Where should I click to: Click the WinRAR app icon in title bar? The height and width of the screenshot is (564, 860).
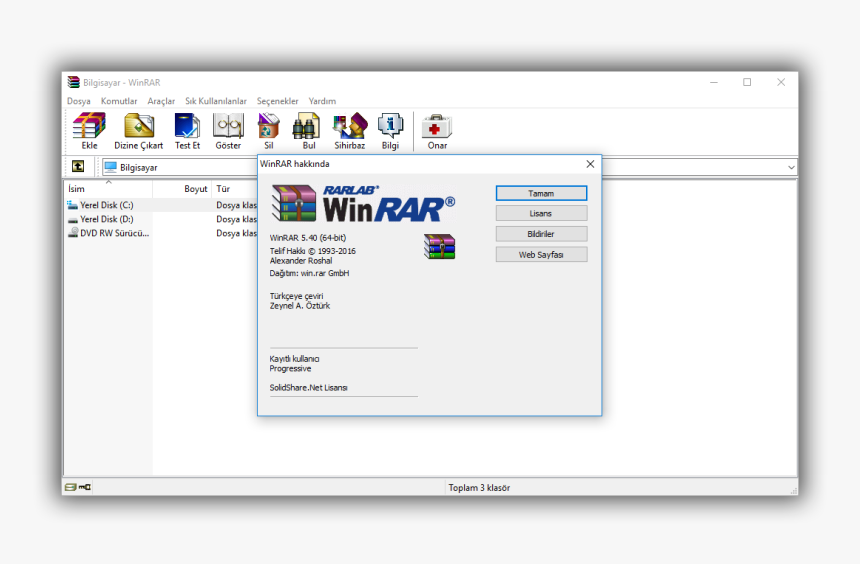73,82
